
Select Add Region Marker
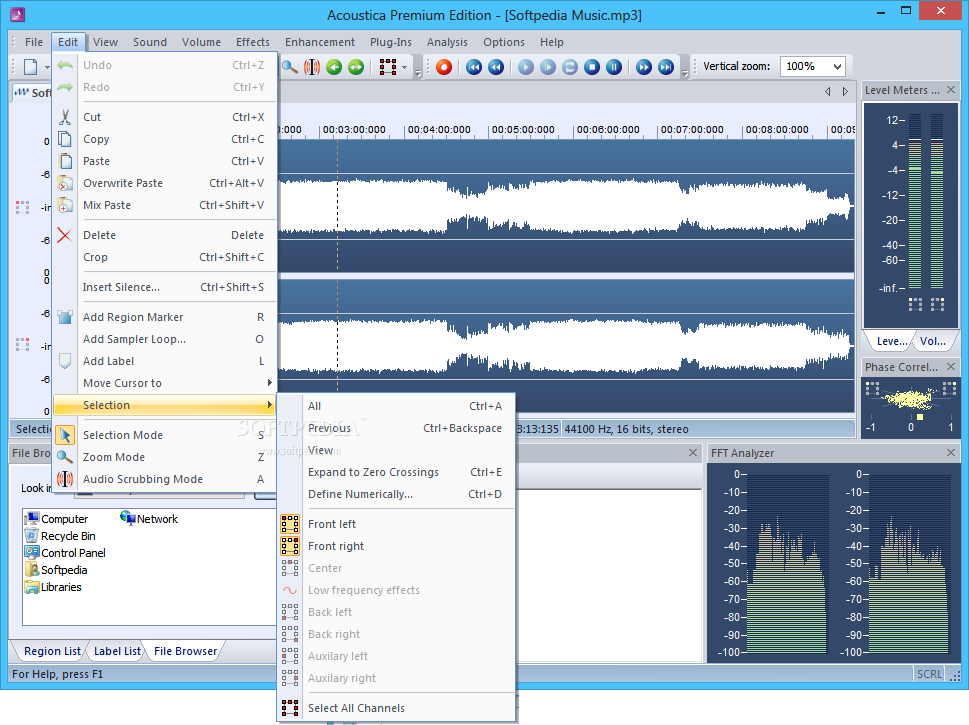(165, 317)
